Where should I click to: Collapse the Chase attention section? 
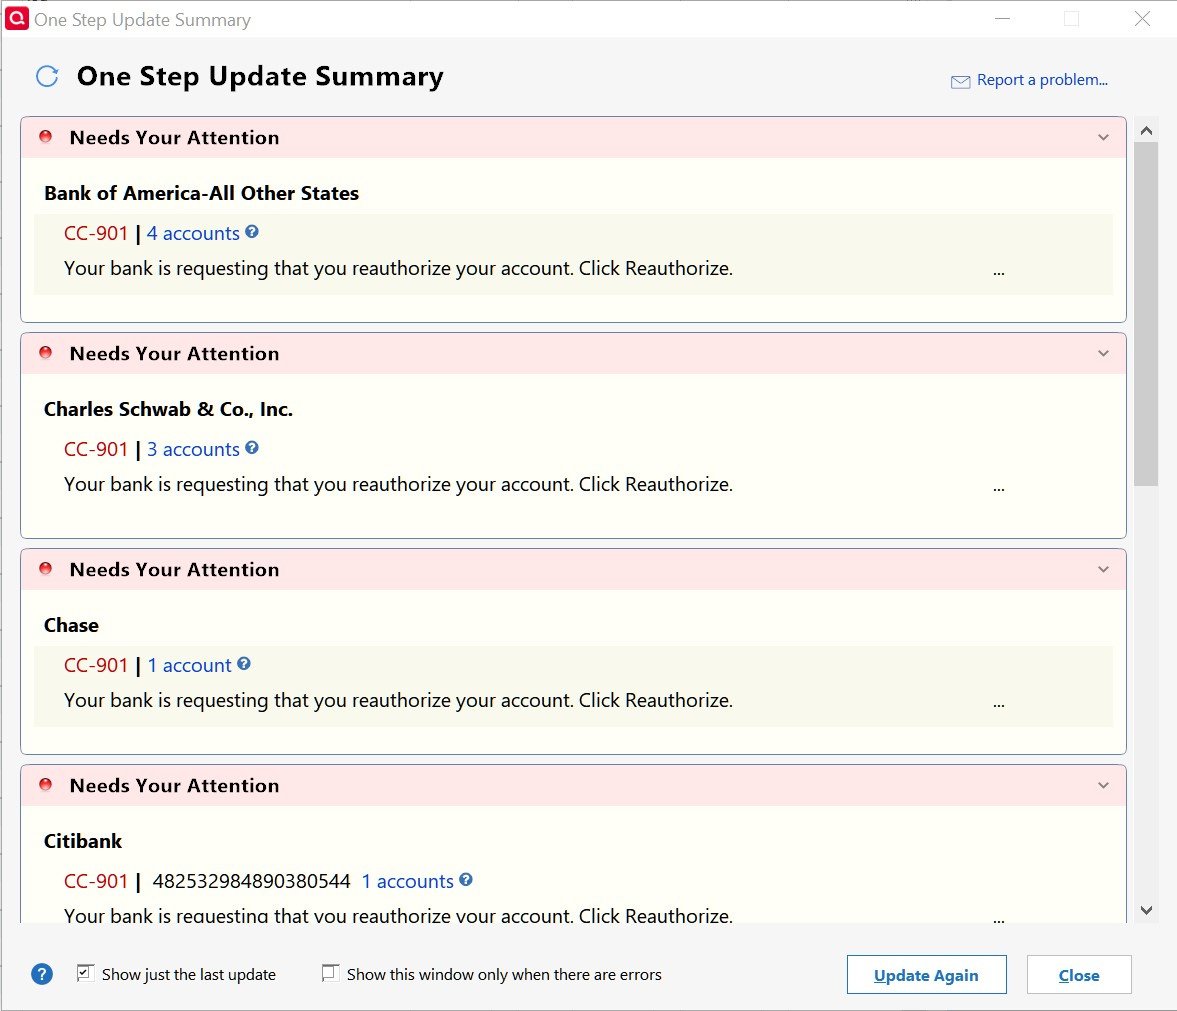(1103, 570)
